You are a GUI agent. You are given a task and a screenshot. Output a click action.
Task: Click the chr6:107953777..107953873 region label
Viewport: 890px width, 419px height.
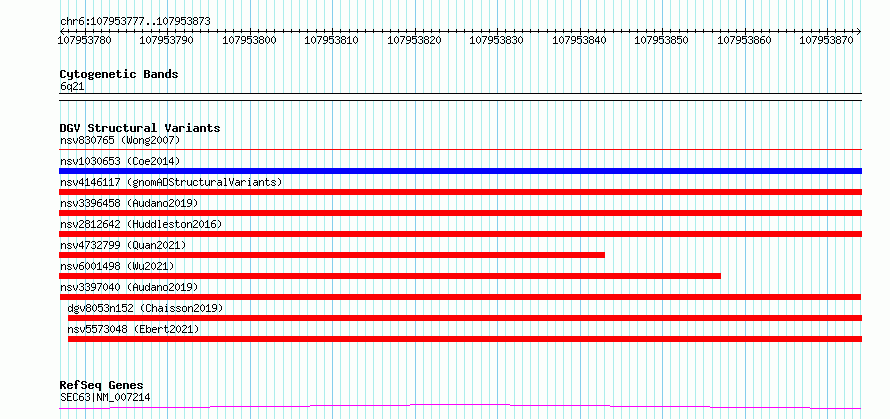[135, 21]
